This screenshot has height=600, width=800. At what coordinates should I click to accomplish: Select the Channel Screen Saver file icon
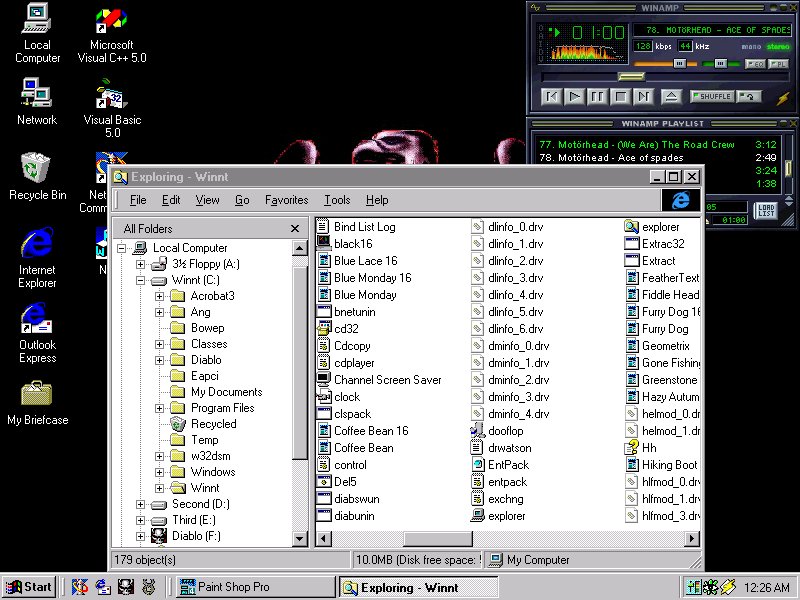(x=323, y=380)
